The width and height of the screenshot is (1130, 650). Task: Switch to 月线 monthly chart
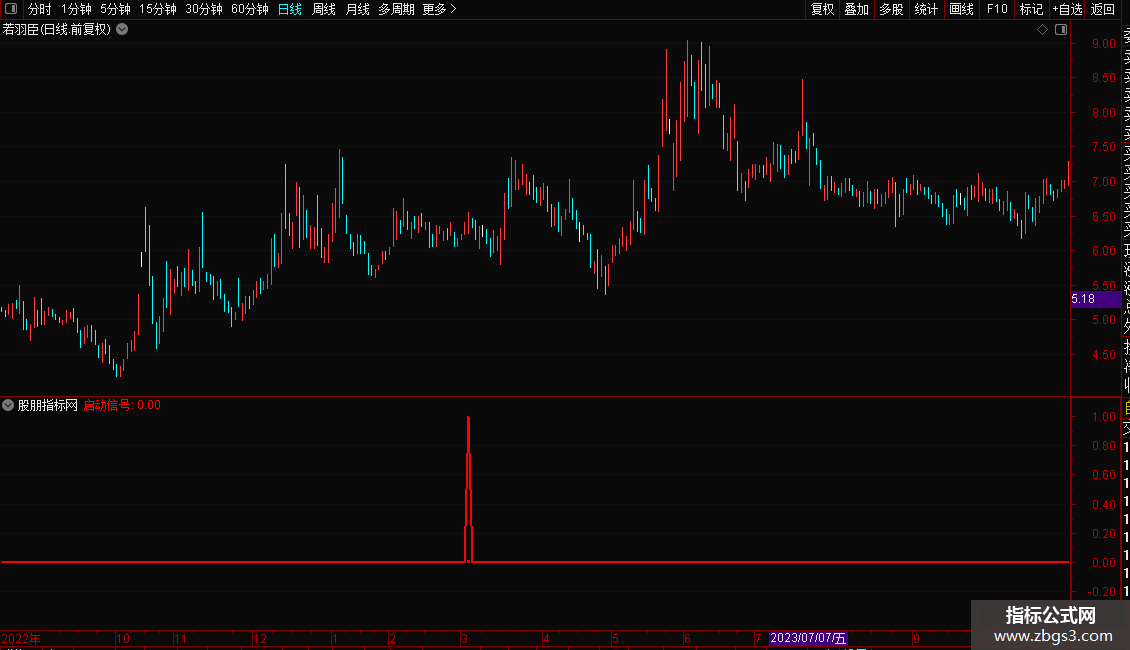[x=357, y=9]
